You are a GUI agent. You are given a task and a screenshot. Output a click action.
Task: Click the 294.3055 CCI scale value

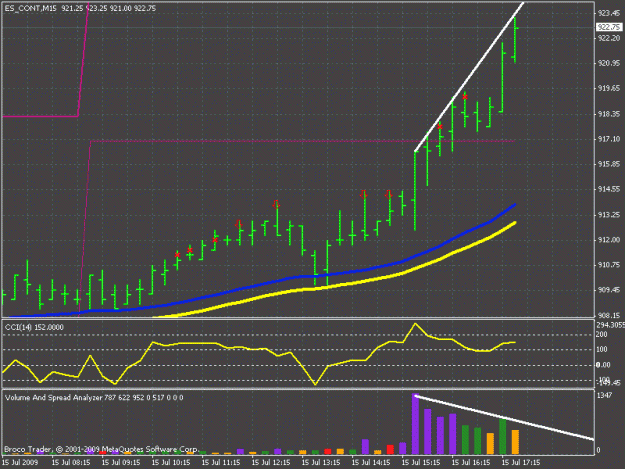610,325
